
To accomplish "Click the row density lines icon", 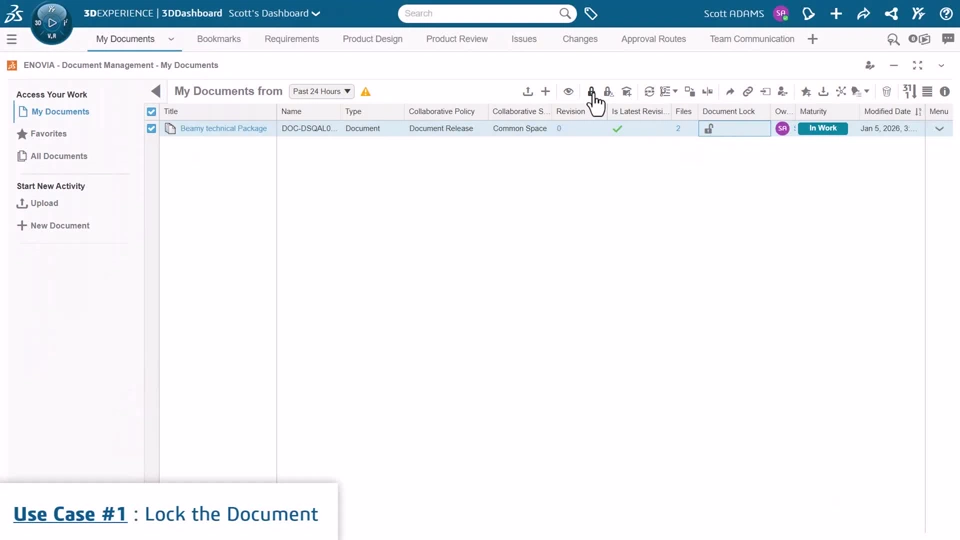I will tap(928, 91).
